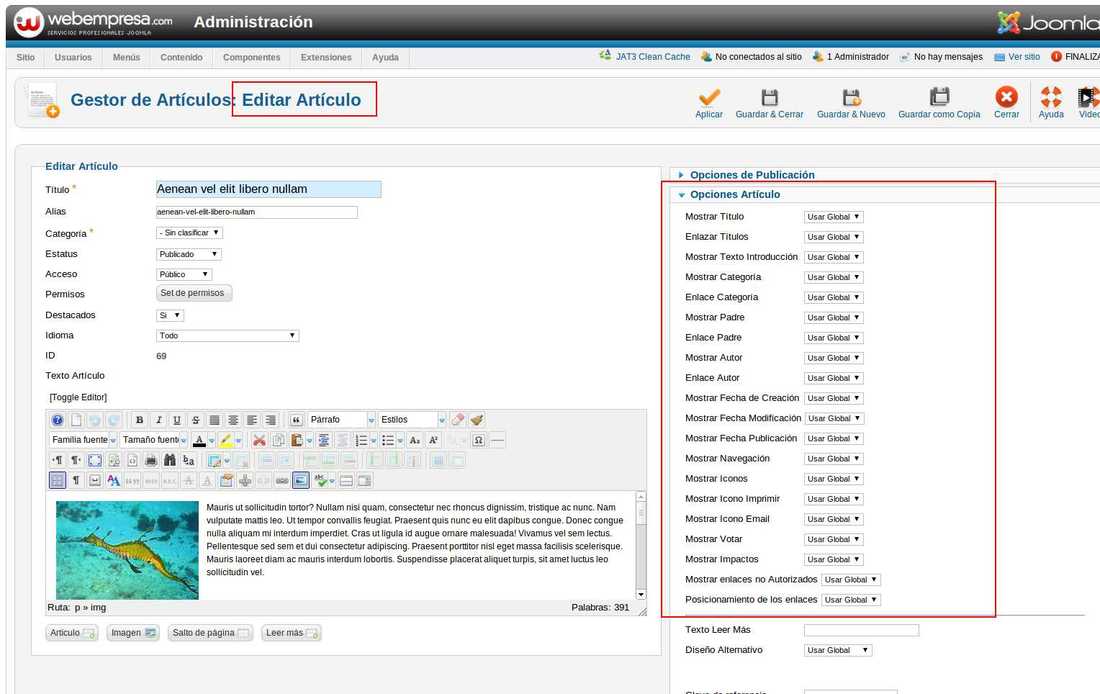Screen dimensions: 1100x694
Task: Open the Idioma Todo dropdown
Action: pos(228,335)
